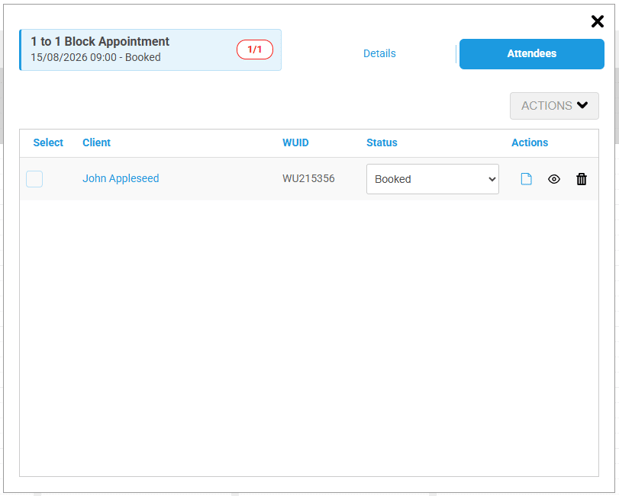Viewport: 619px width, 496px height.
Task: Click the Actions column header
Action: (x=530, y=143)
